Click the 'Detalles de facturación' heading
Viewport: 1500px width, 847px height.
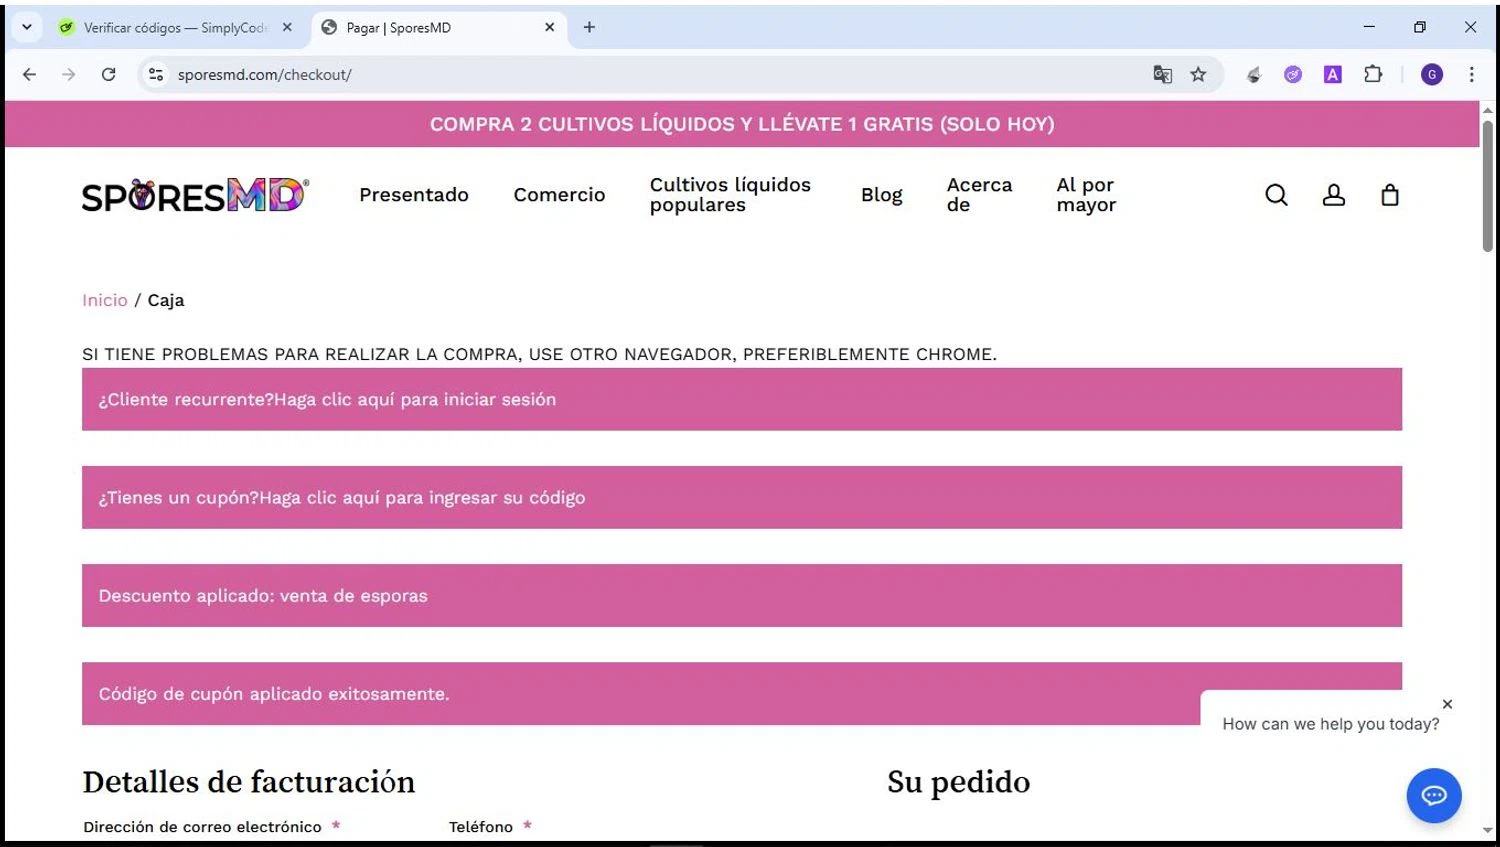coord(248,782)
